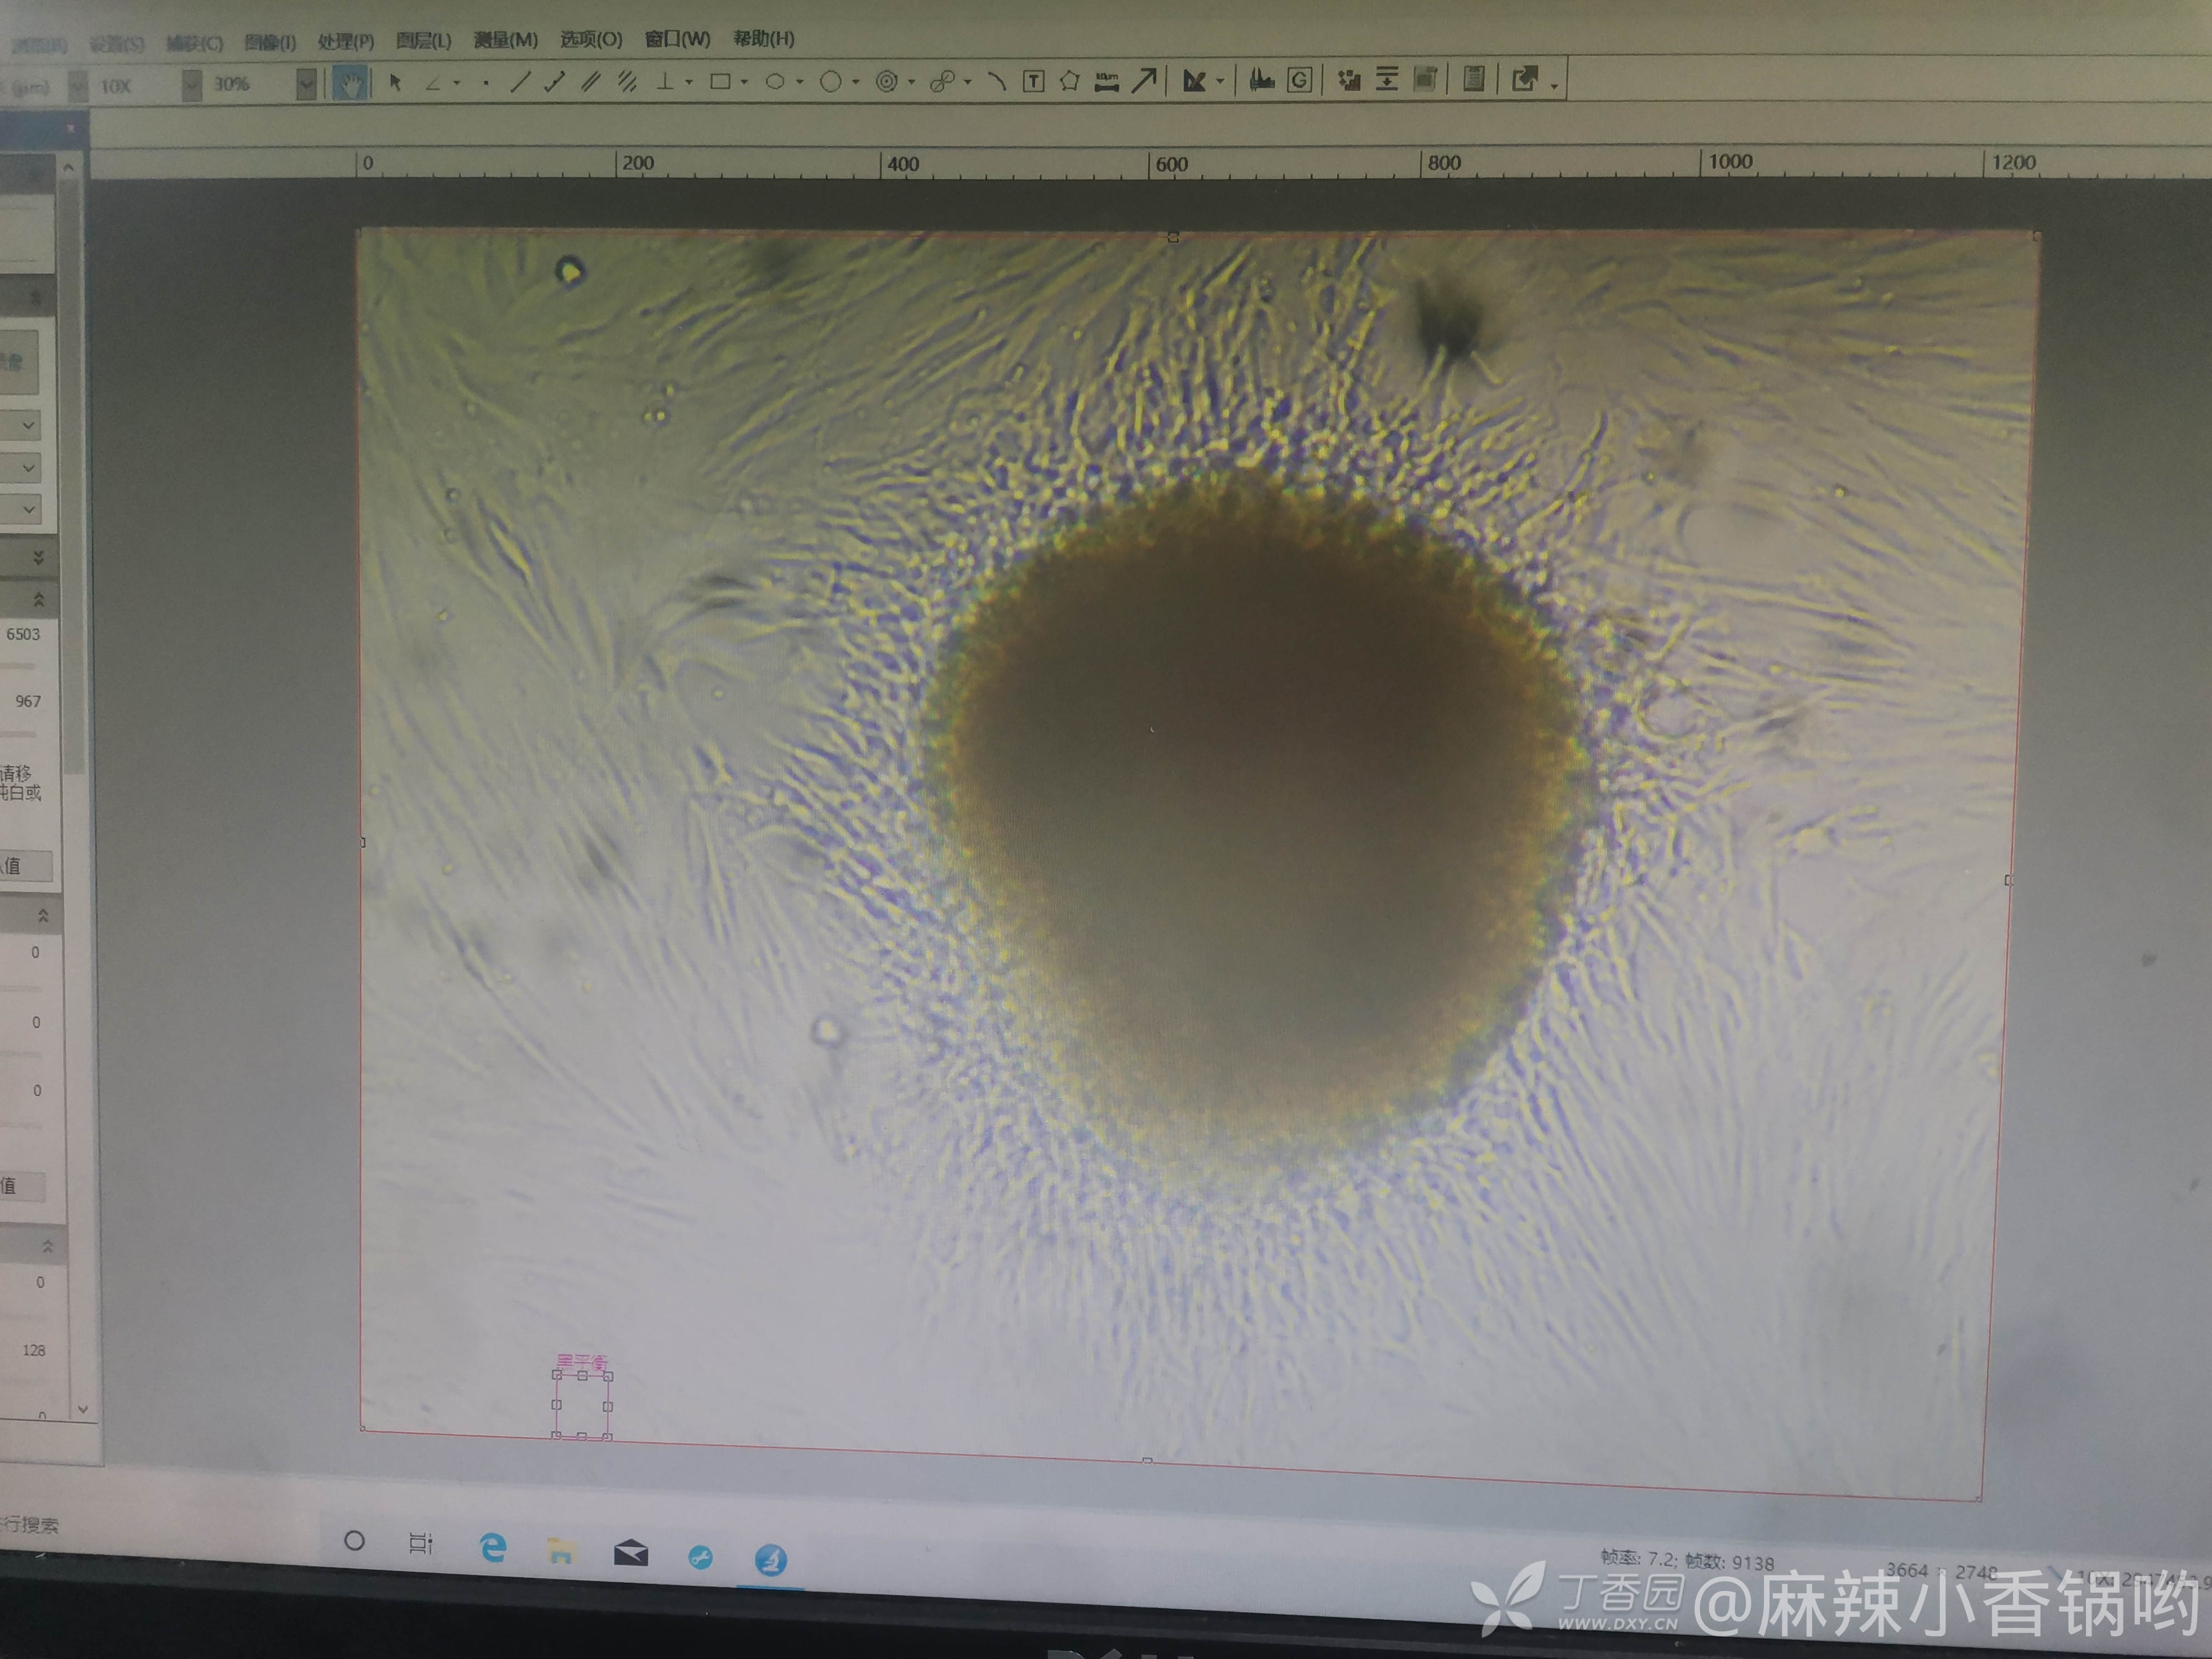Image resolution: width=2212 pixels, height=1659 pixels.
Task: Click the align lines toolbar icon
Action: (1387, 78)
